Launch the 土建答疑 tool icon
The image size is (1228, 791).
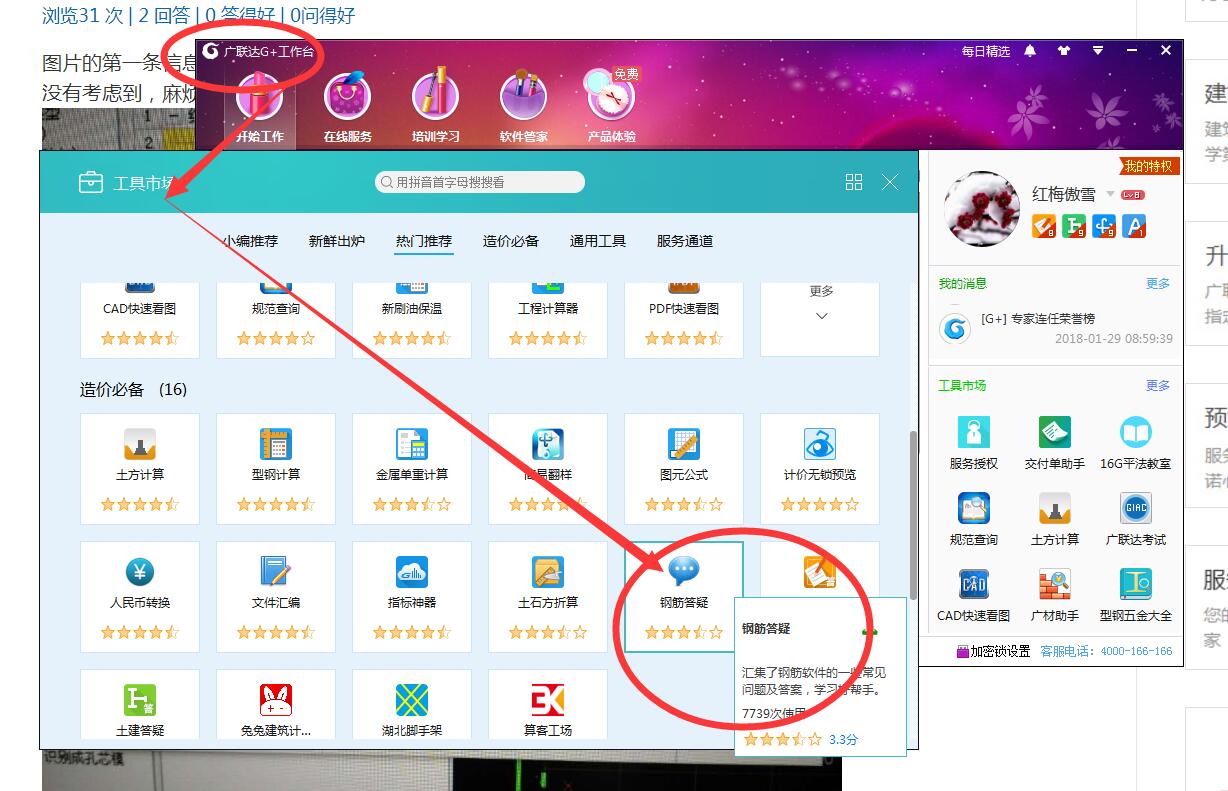point(140,700)
